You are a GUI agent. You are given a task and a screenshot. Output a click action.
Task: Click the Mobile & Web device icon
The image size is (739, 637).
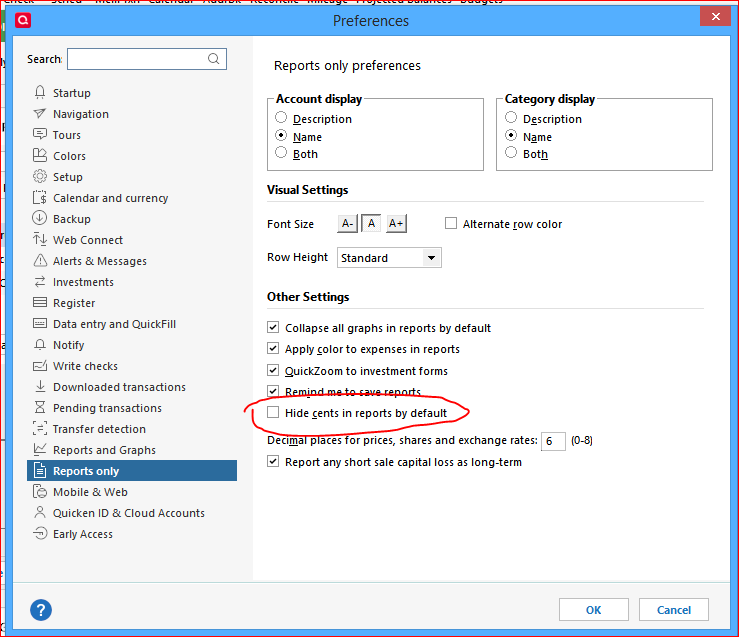[x=40, y=491]
